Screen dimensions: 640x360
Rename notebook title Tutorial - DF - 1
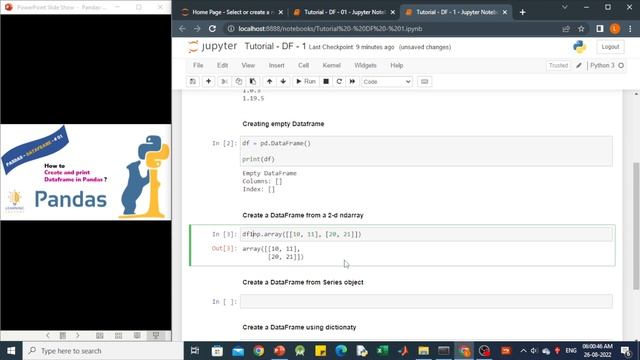click(275, 47)
